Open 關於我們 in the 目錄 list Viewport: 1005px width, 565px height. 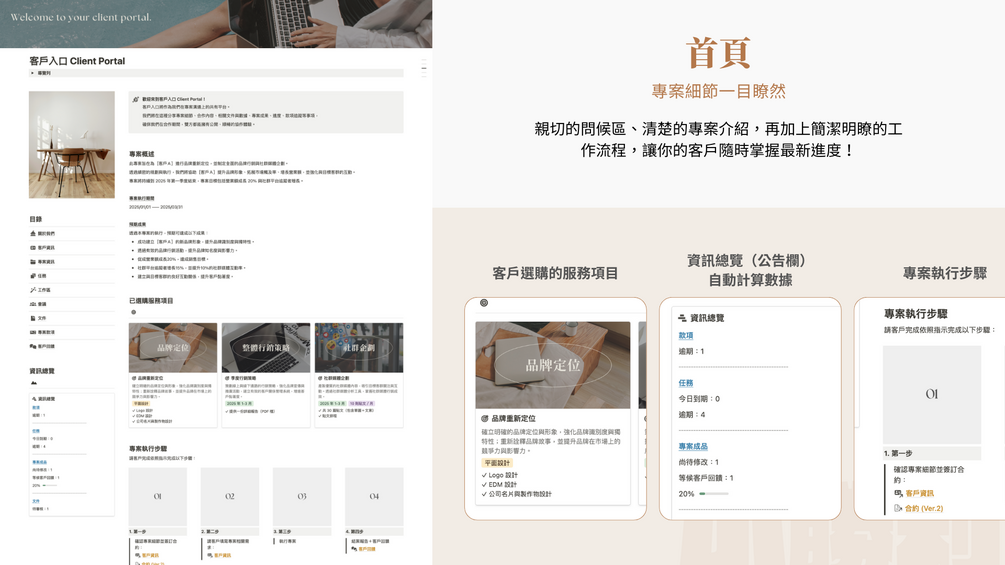pos(42,233)
